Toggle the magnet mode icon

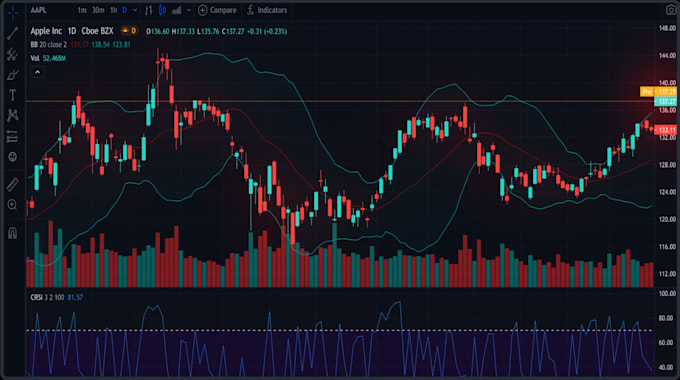click(13, 233)
